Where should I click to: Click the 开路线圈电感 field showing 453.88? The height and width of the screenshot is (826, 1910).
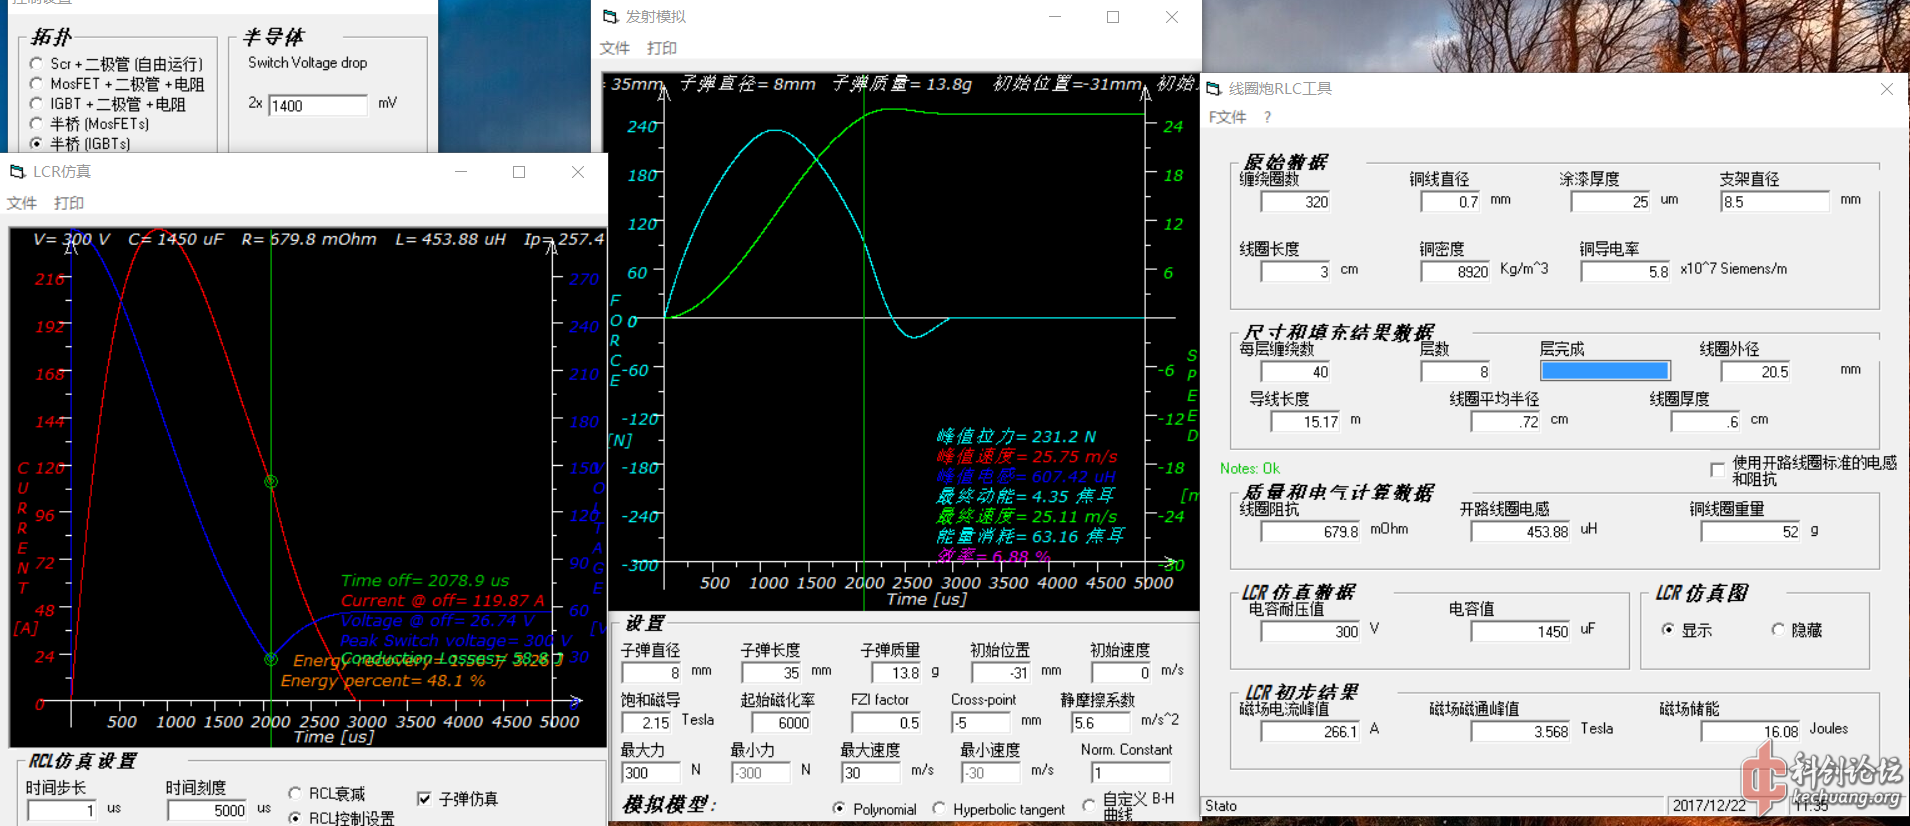pos(1521,531)
